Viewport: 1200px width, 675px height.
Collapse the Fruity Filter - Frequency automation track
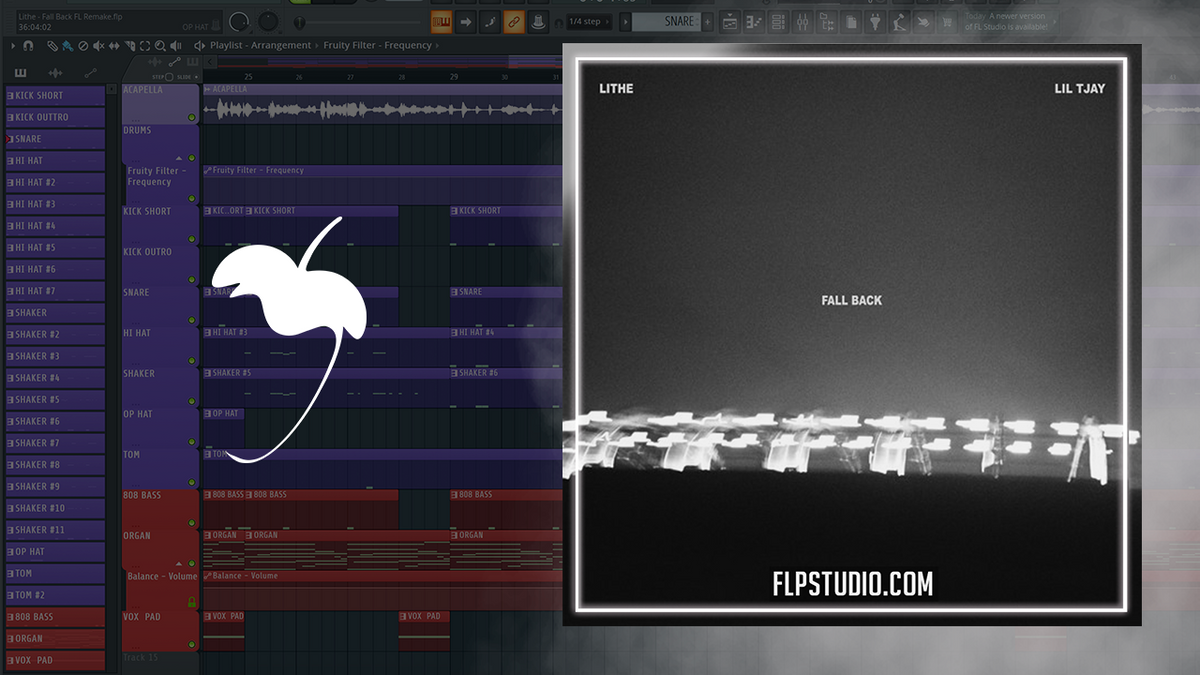click(178, 158)
